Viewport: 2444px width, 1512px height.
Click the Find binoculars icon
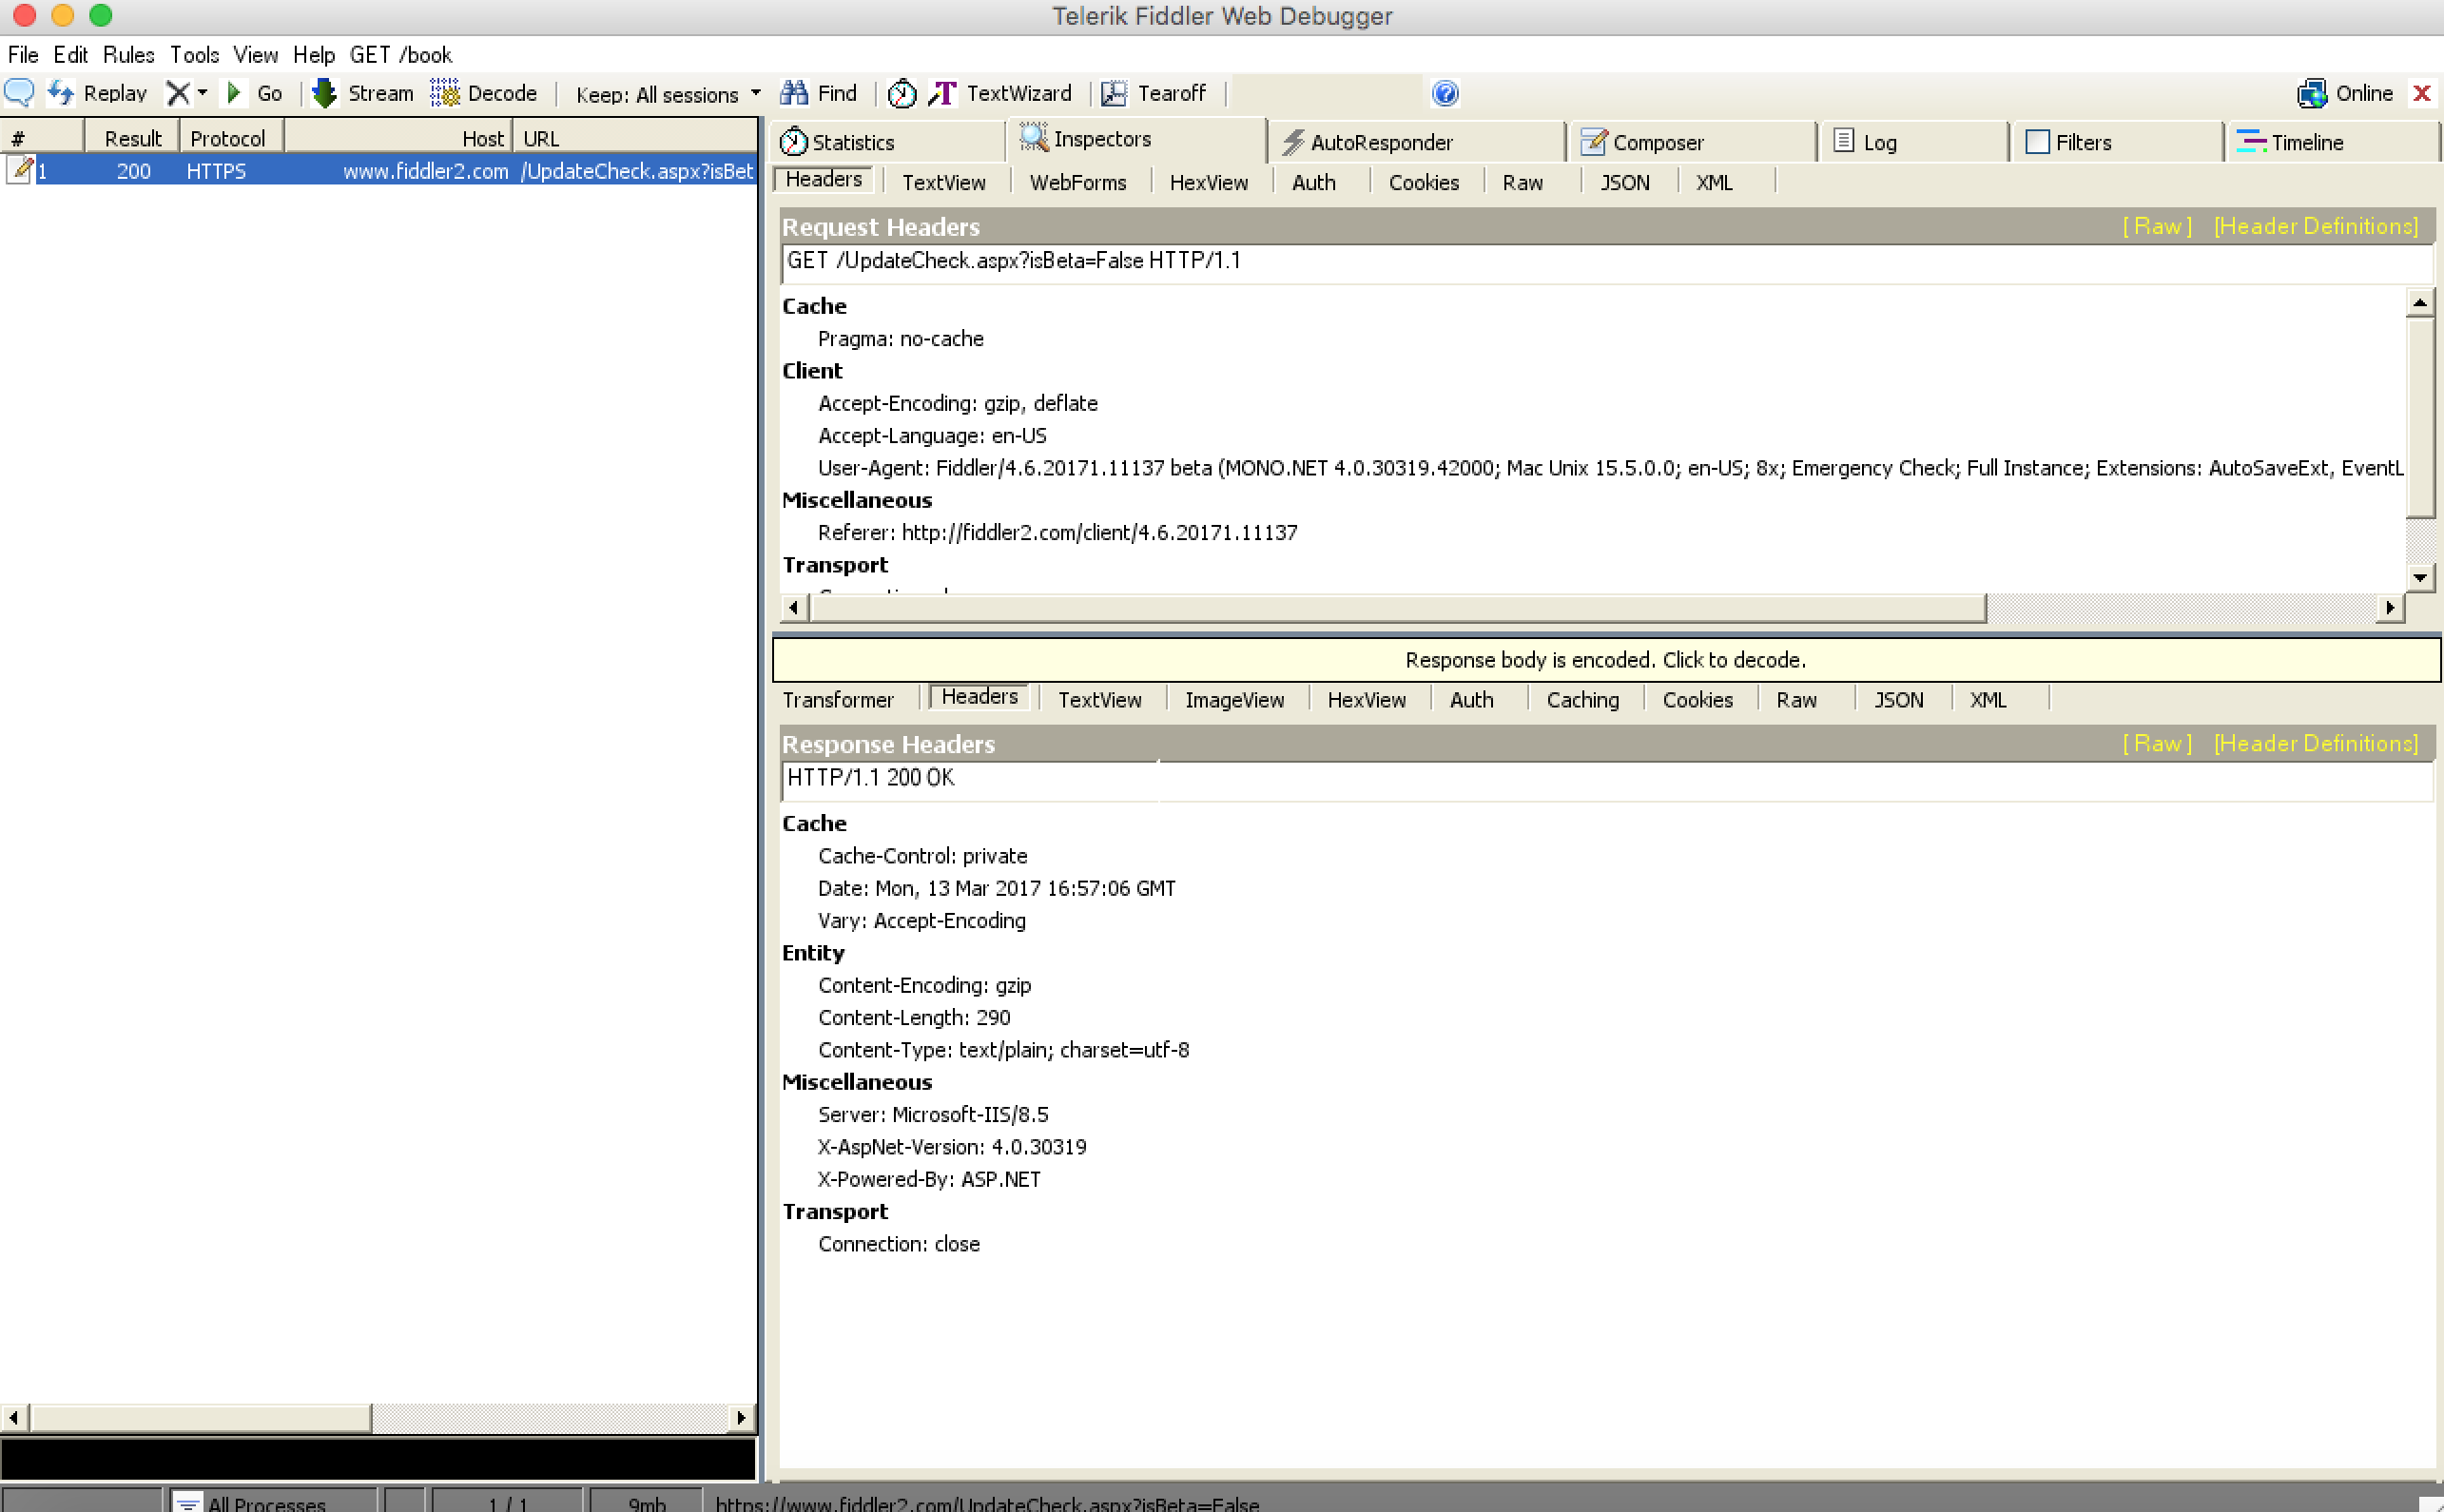(794, 93)
